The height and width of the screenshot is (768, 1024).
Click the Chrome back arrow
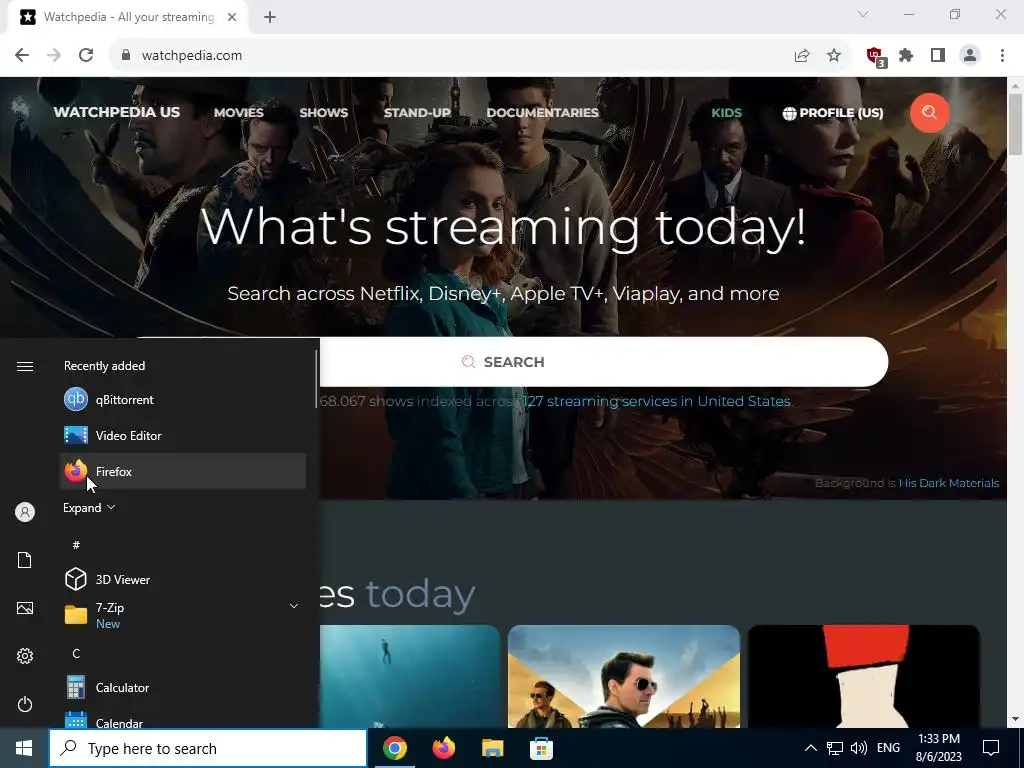coord(22,56)
